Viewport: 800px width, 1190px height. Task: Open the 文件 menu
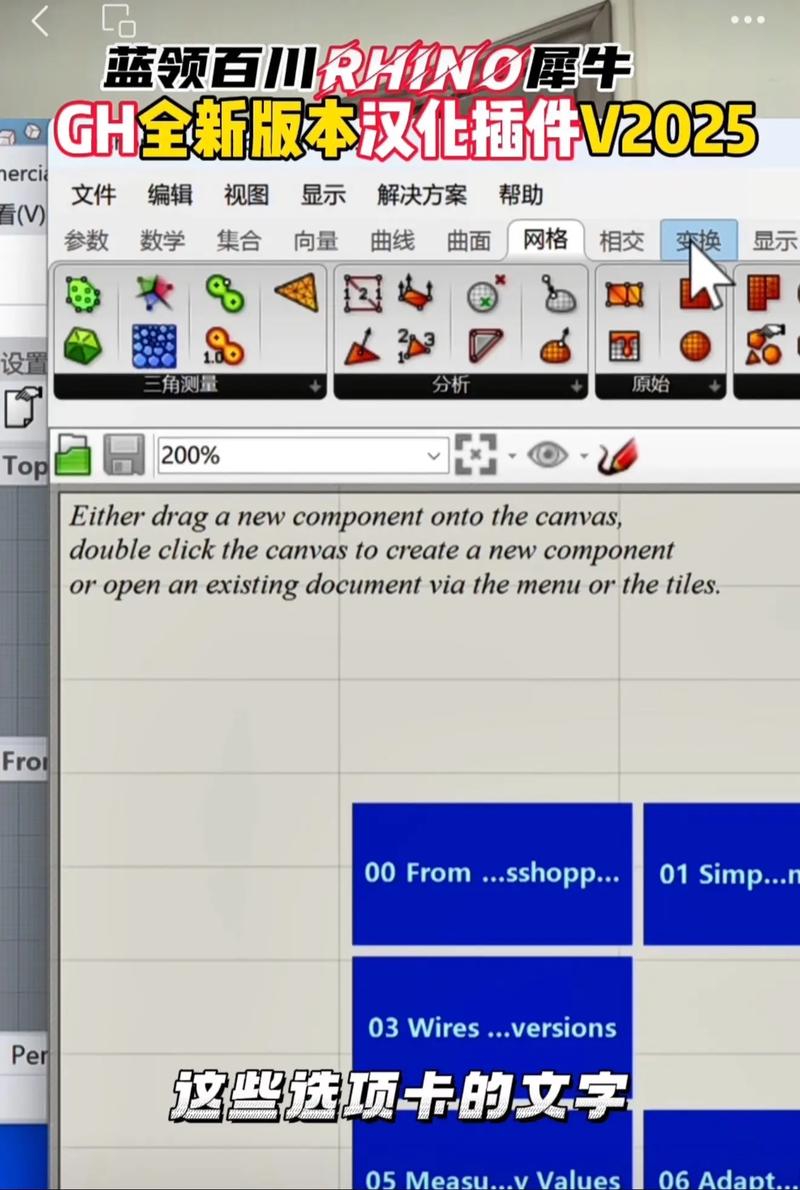pyautogui.click(x=93, y=195)
